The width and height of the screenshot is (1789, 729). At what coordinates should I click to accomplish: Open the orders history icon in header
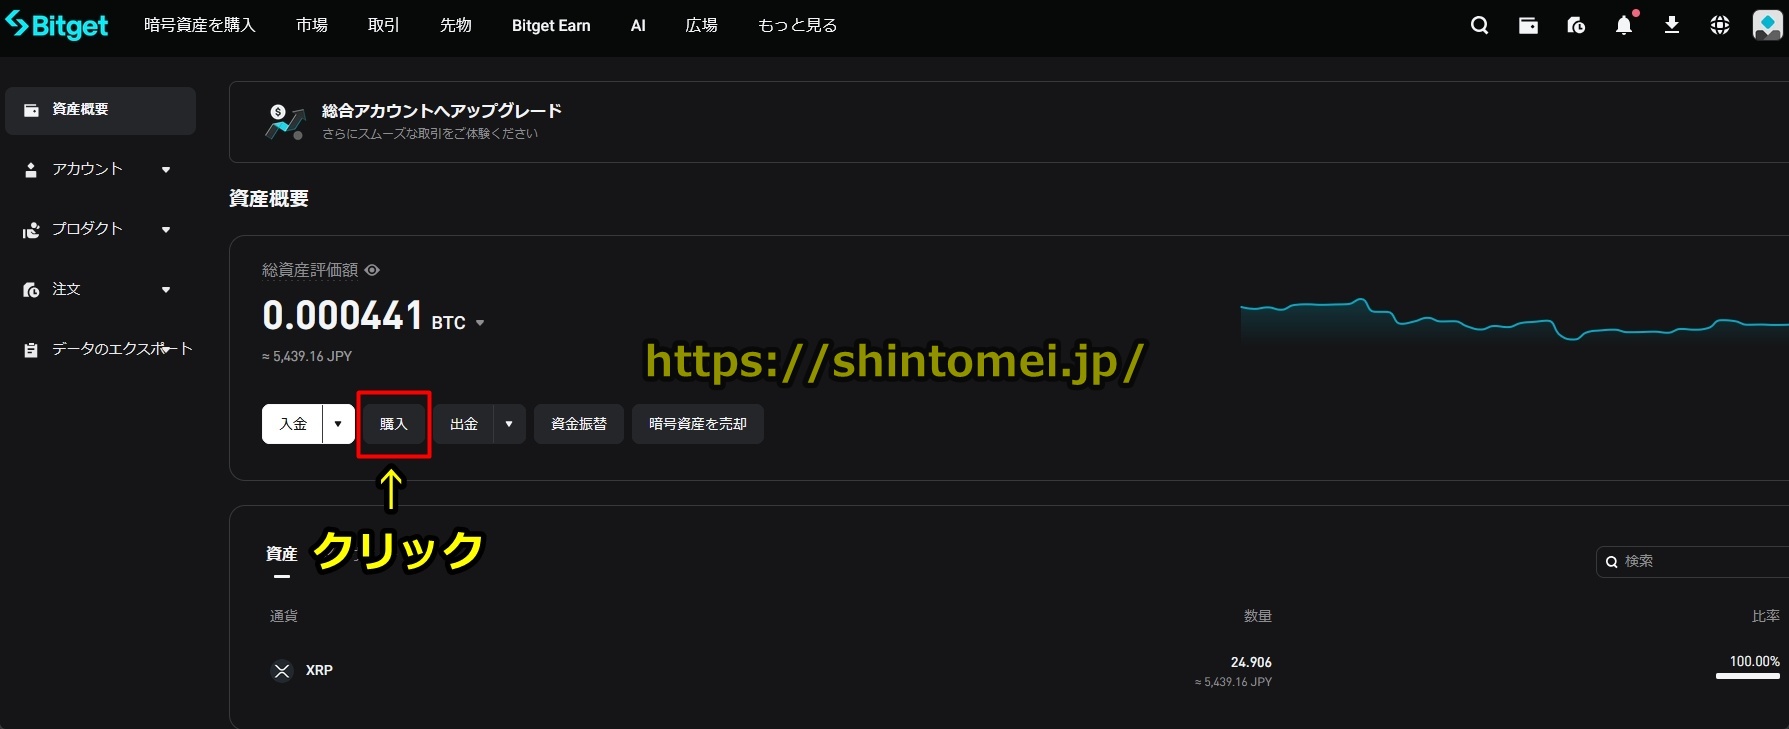(1576, 25)
